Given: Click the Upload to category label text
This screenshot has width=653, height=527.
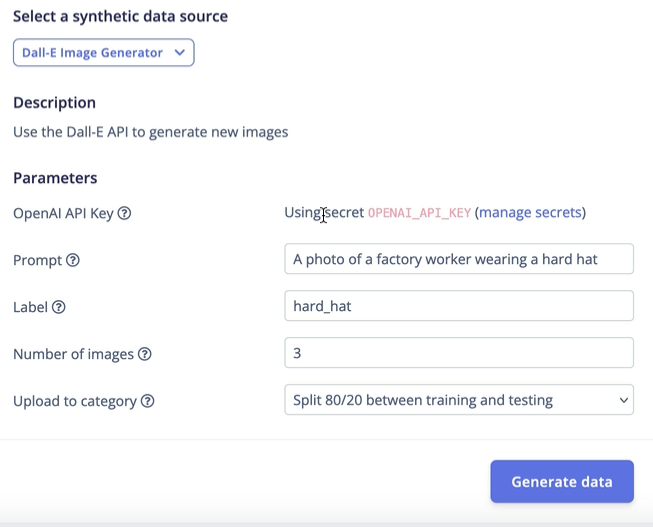Looking at the screenshot, I should (75, 401).
